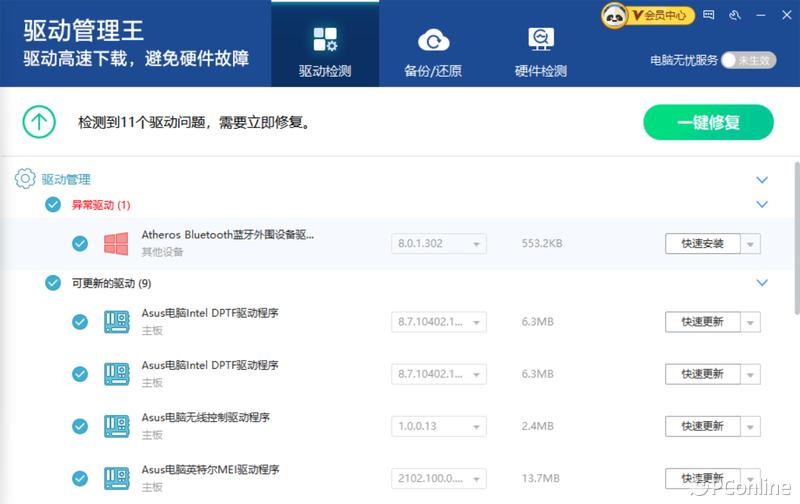Open the feedback message icon in title bar

pyautogui.click(x=709, y=15)
